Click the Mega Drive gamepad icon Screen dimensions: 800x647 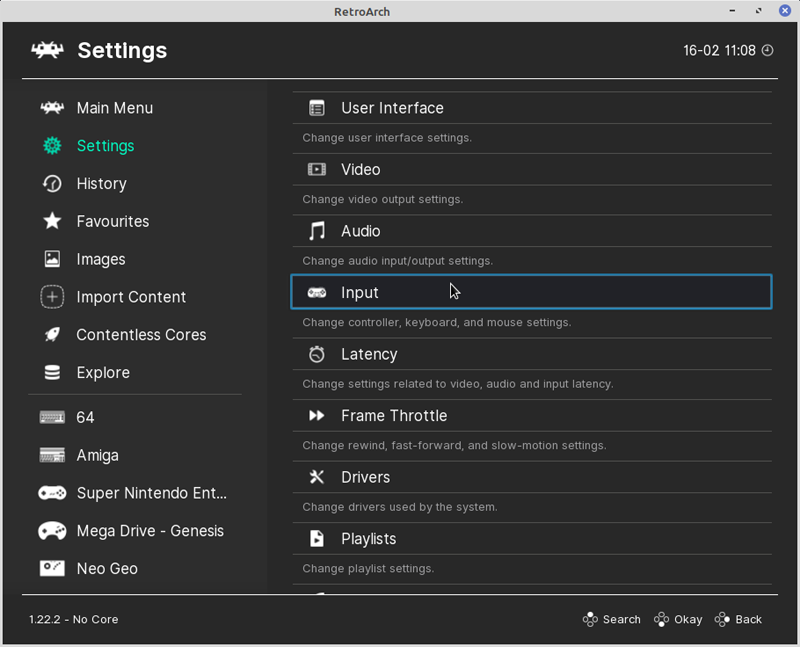(52, 531)
